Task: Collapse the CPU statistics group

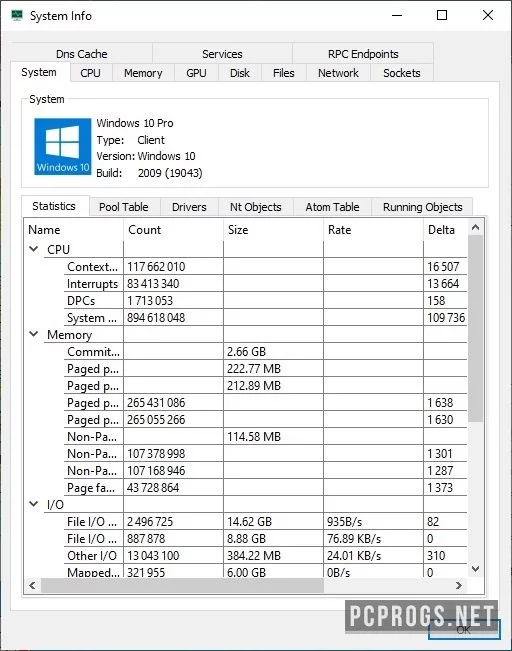Action: 34,249
